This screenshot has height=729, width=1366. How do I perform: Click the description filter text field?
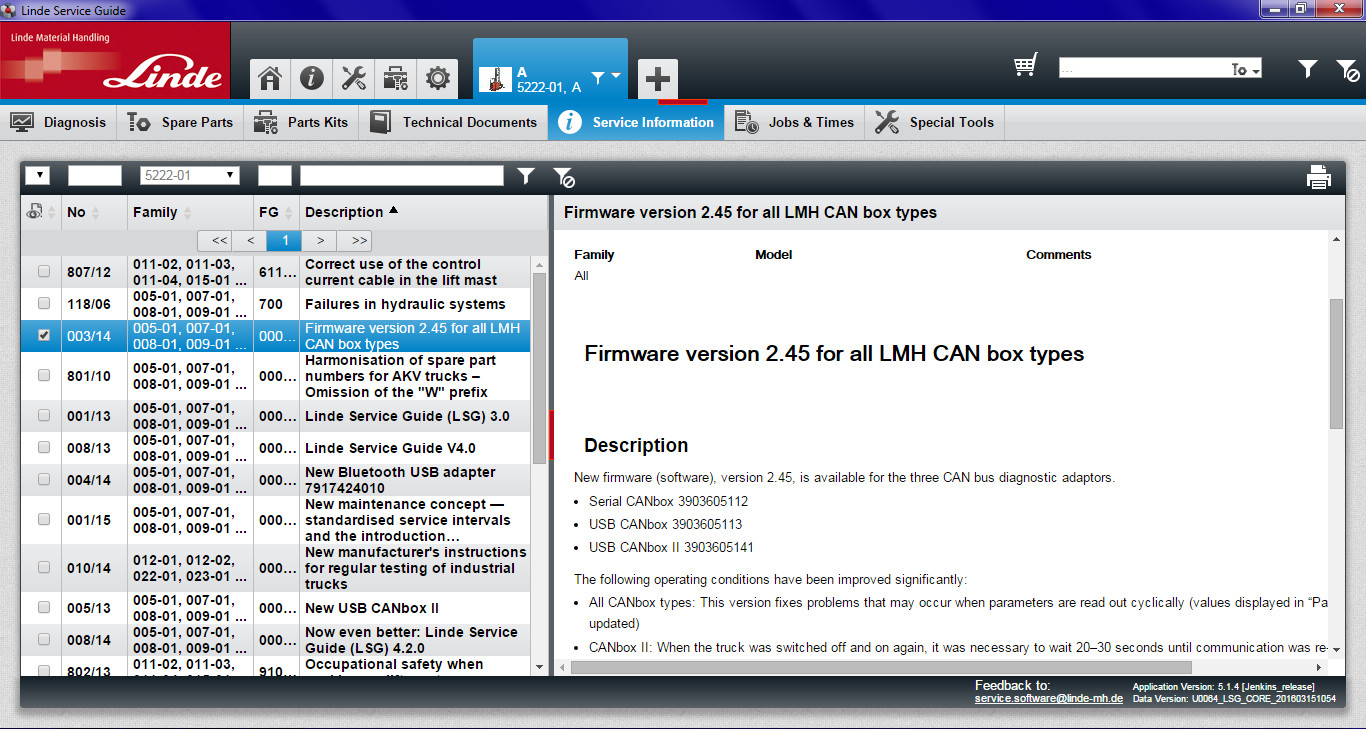pyautogui.click(x=401, y=176)
